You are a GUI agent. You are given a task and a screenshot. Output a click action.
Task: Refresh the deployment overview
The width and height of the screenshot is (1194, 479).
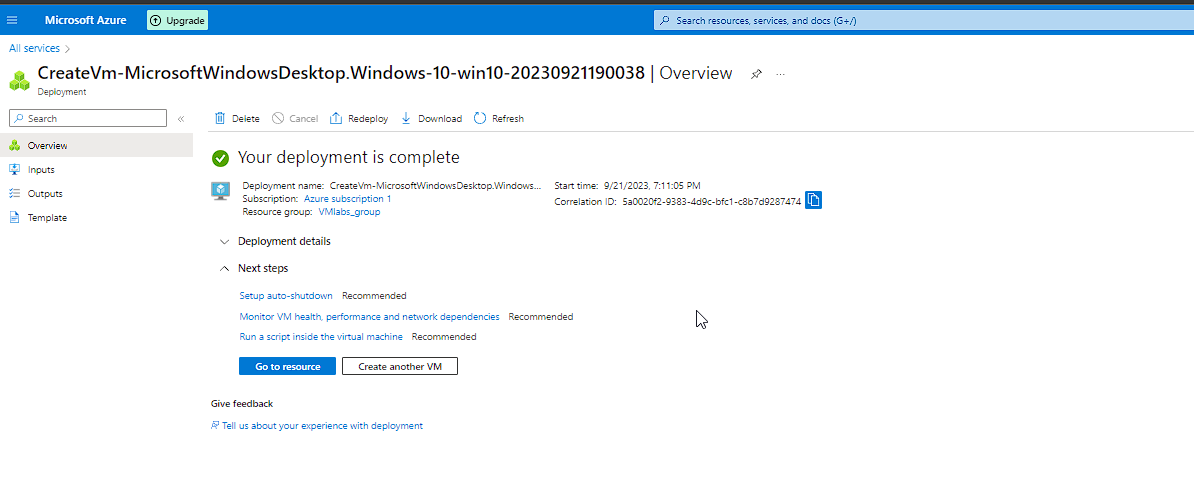499,118
